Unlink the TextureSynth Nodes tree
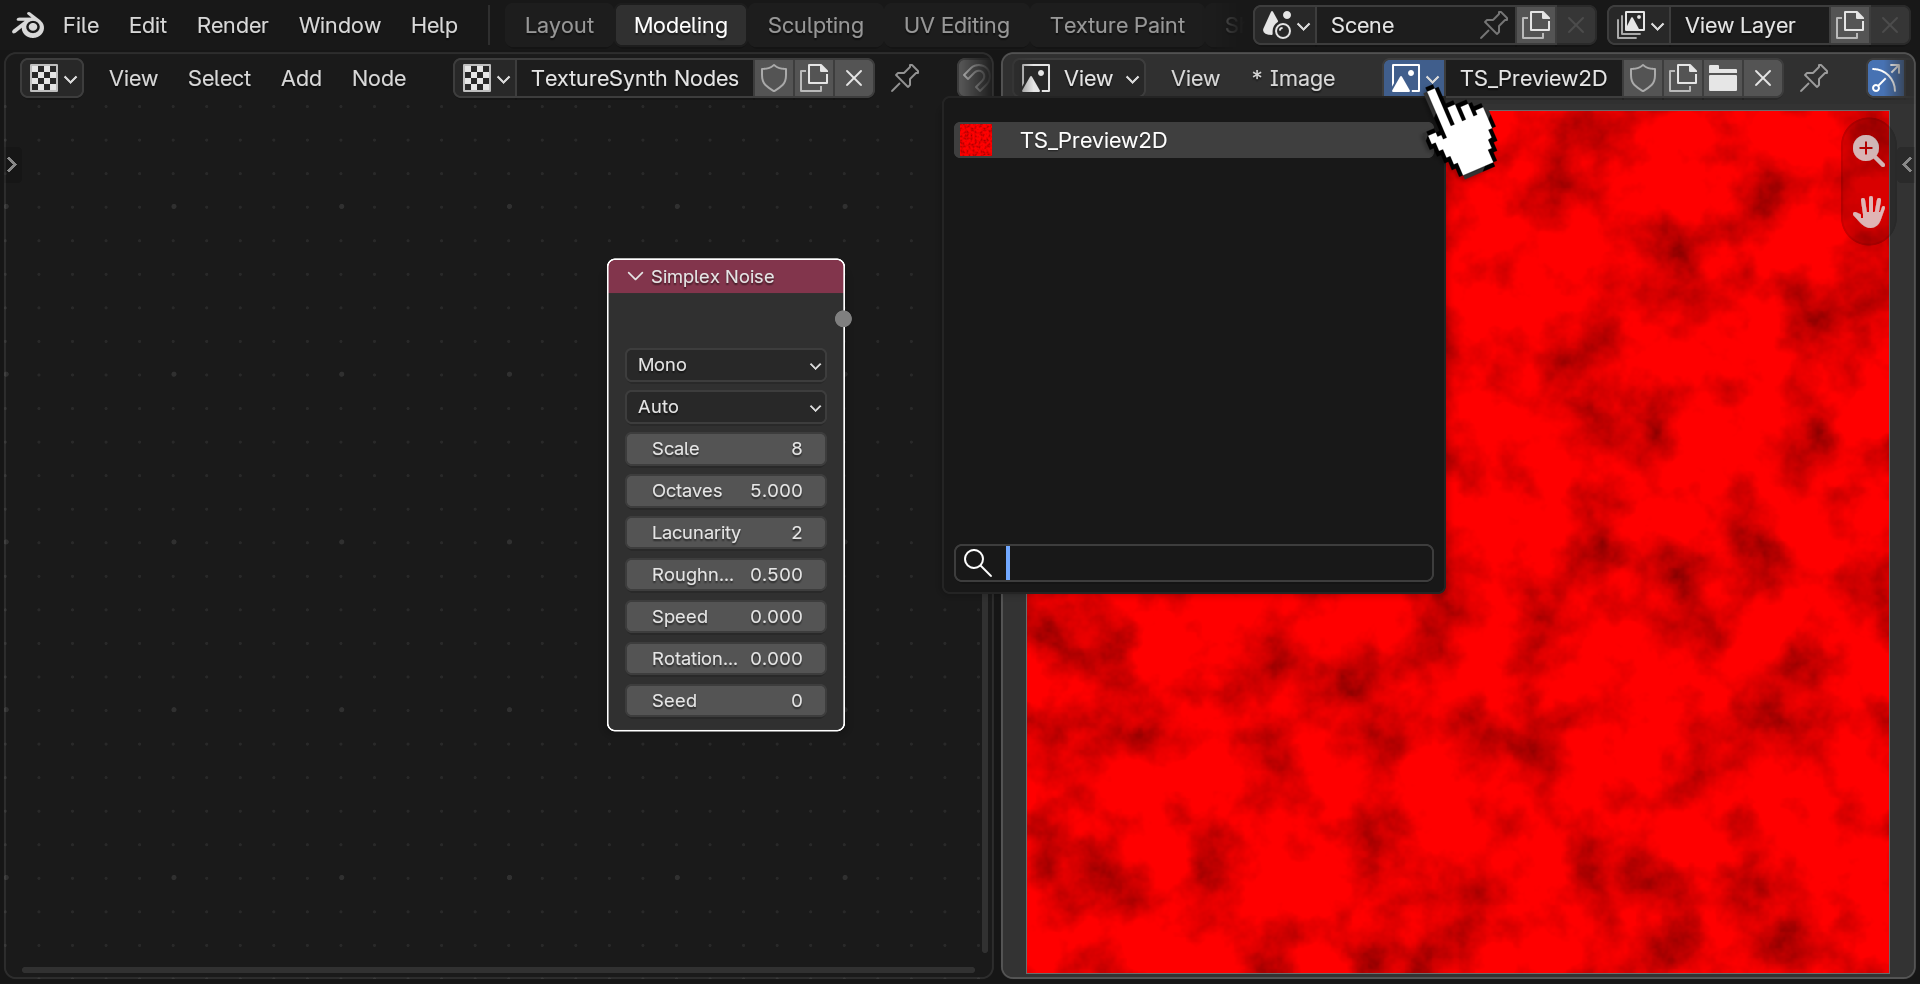The width and height of the screenshot is (1920, 984). tap(854, 78)
